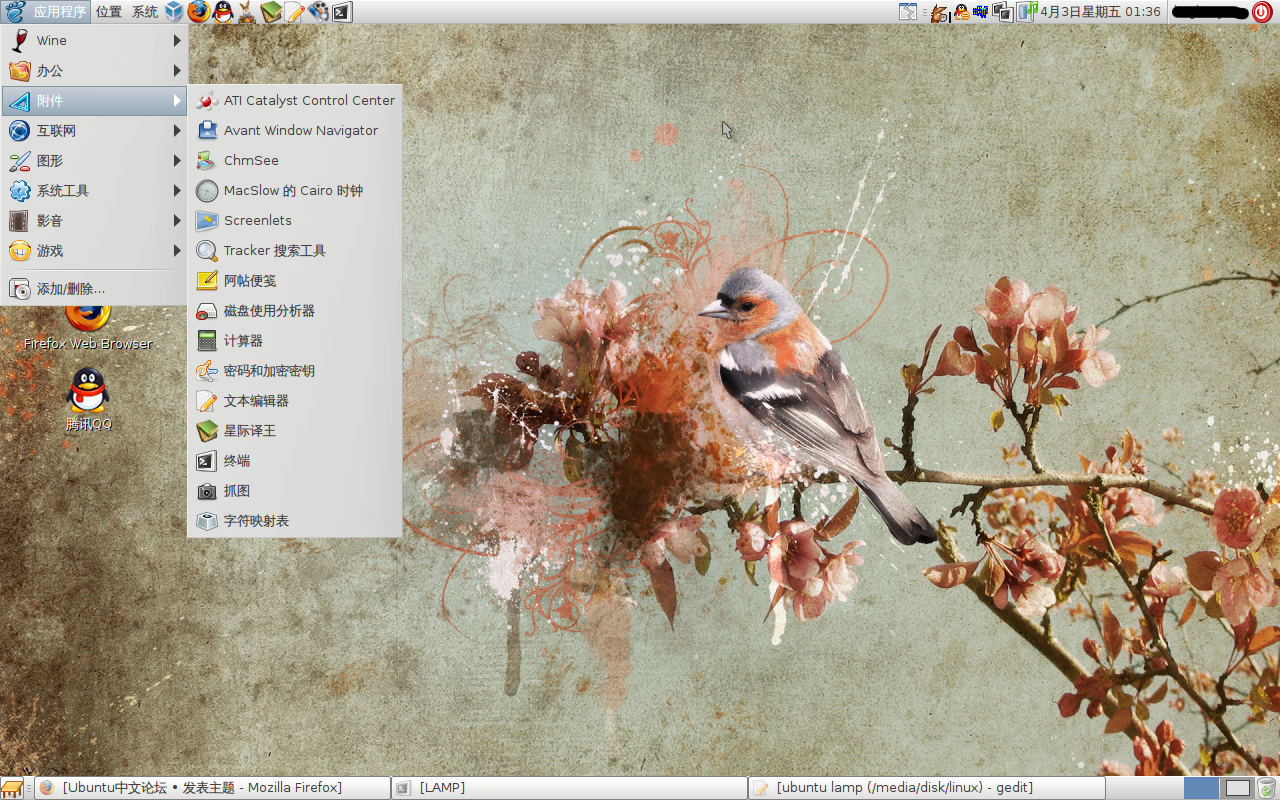Click the rabbit launcher icon in top panel

pyautogui.click(x=247, y=12)
